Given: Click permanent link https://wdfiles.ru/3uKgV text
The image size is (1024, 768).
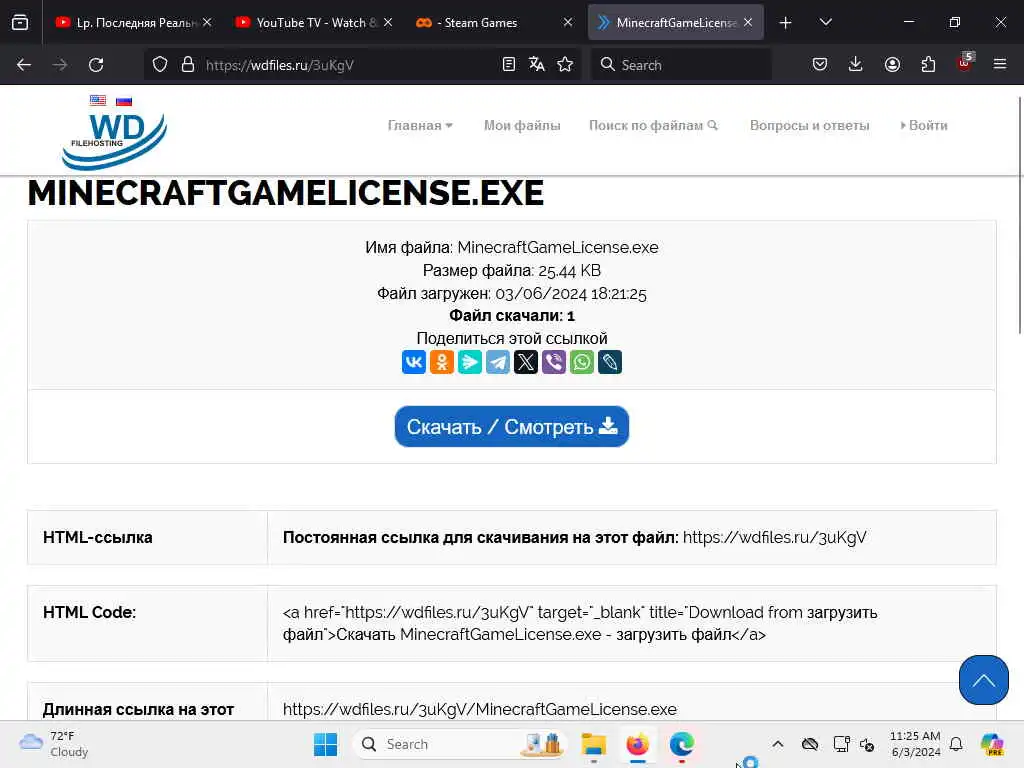Looking at the screenshot, I should point(775,537).
